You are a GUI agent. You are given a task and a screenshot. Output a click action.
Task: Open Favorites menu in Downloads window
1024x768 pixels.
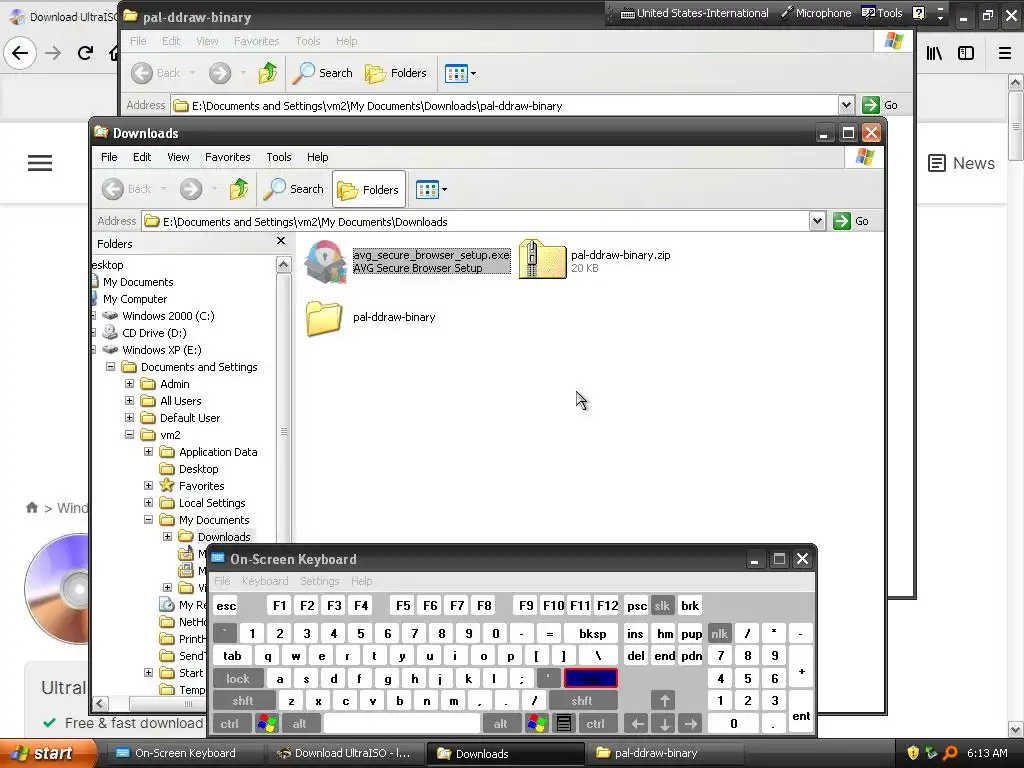[227, 157]
